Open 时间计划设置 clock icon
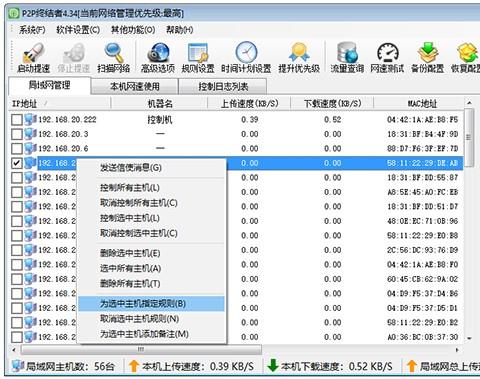Image resolution: width=480 pixels, height=379 pixels. (x=246, y=52)
